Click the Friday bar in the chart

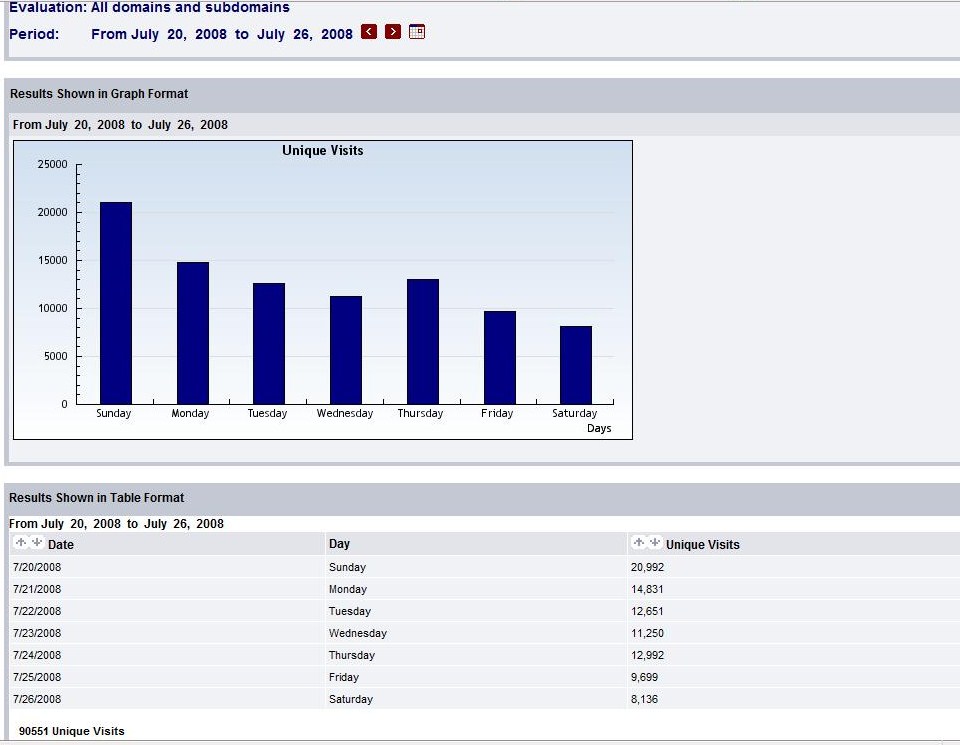click(500, 358)
